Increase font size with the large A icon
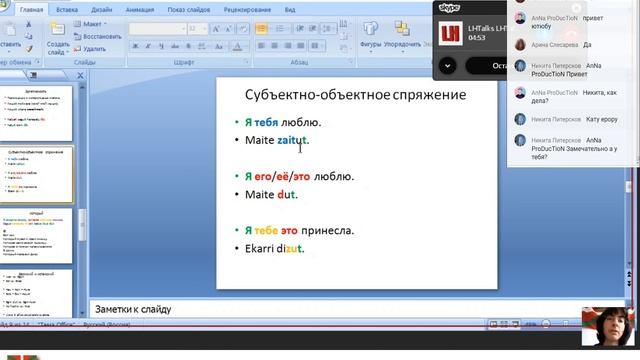This screenshot has width=640, height=360. point(216,29)
